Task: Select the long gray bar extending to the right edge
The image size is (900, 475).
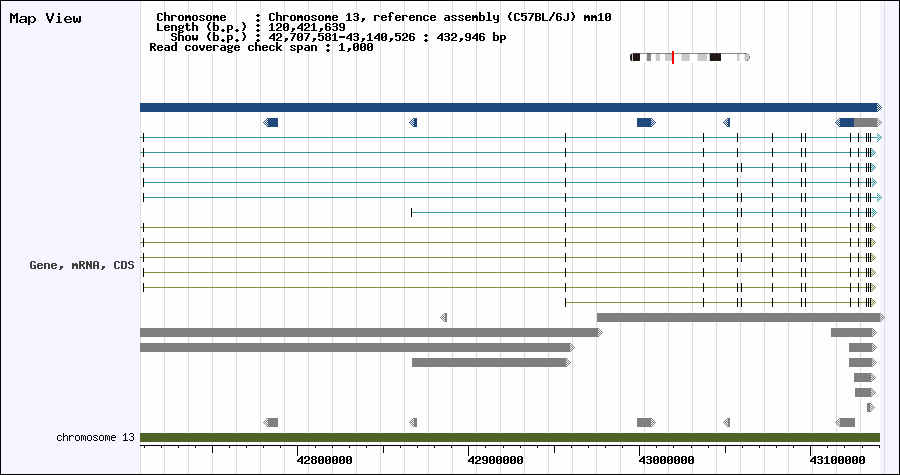Action: coord(740,317)
